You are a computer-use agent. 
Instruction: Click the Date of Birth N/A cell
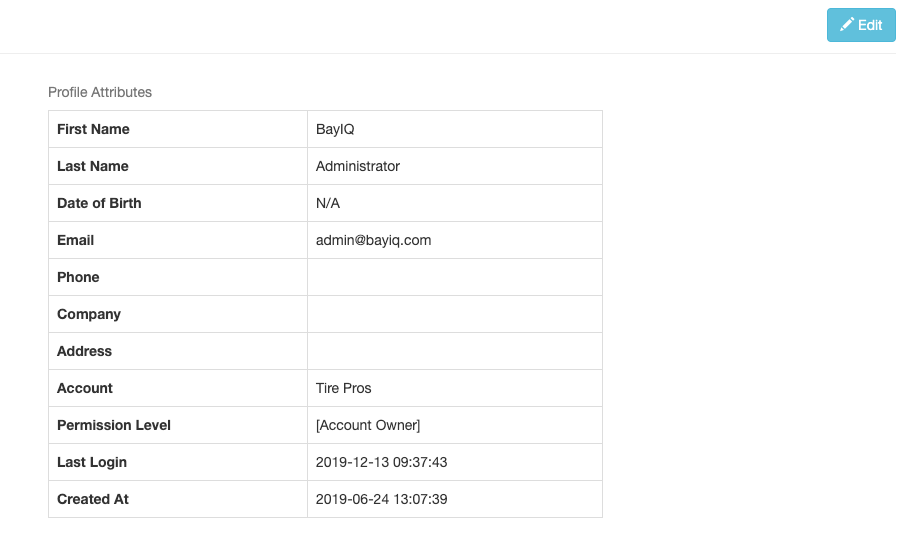click(454, 203)
